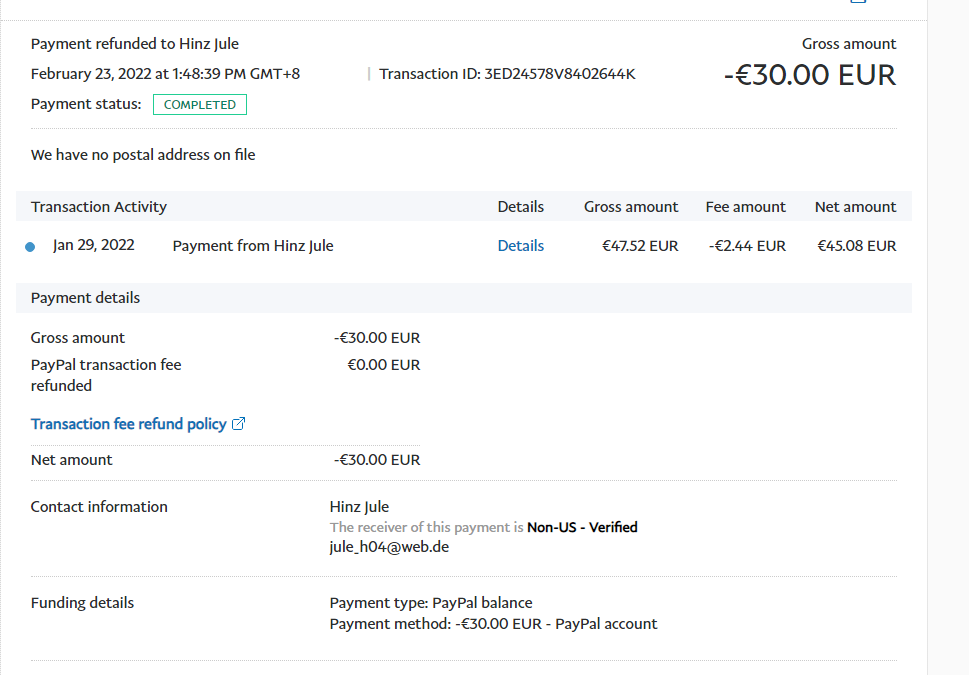Click the blue dot beside Jan 29, 2022

[x=30, y=247]
